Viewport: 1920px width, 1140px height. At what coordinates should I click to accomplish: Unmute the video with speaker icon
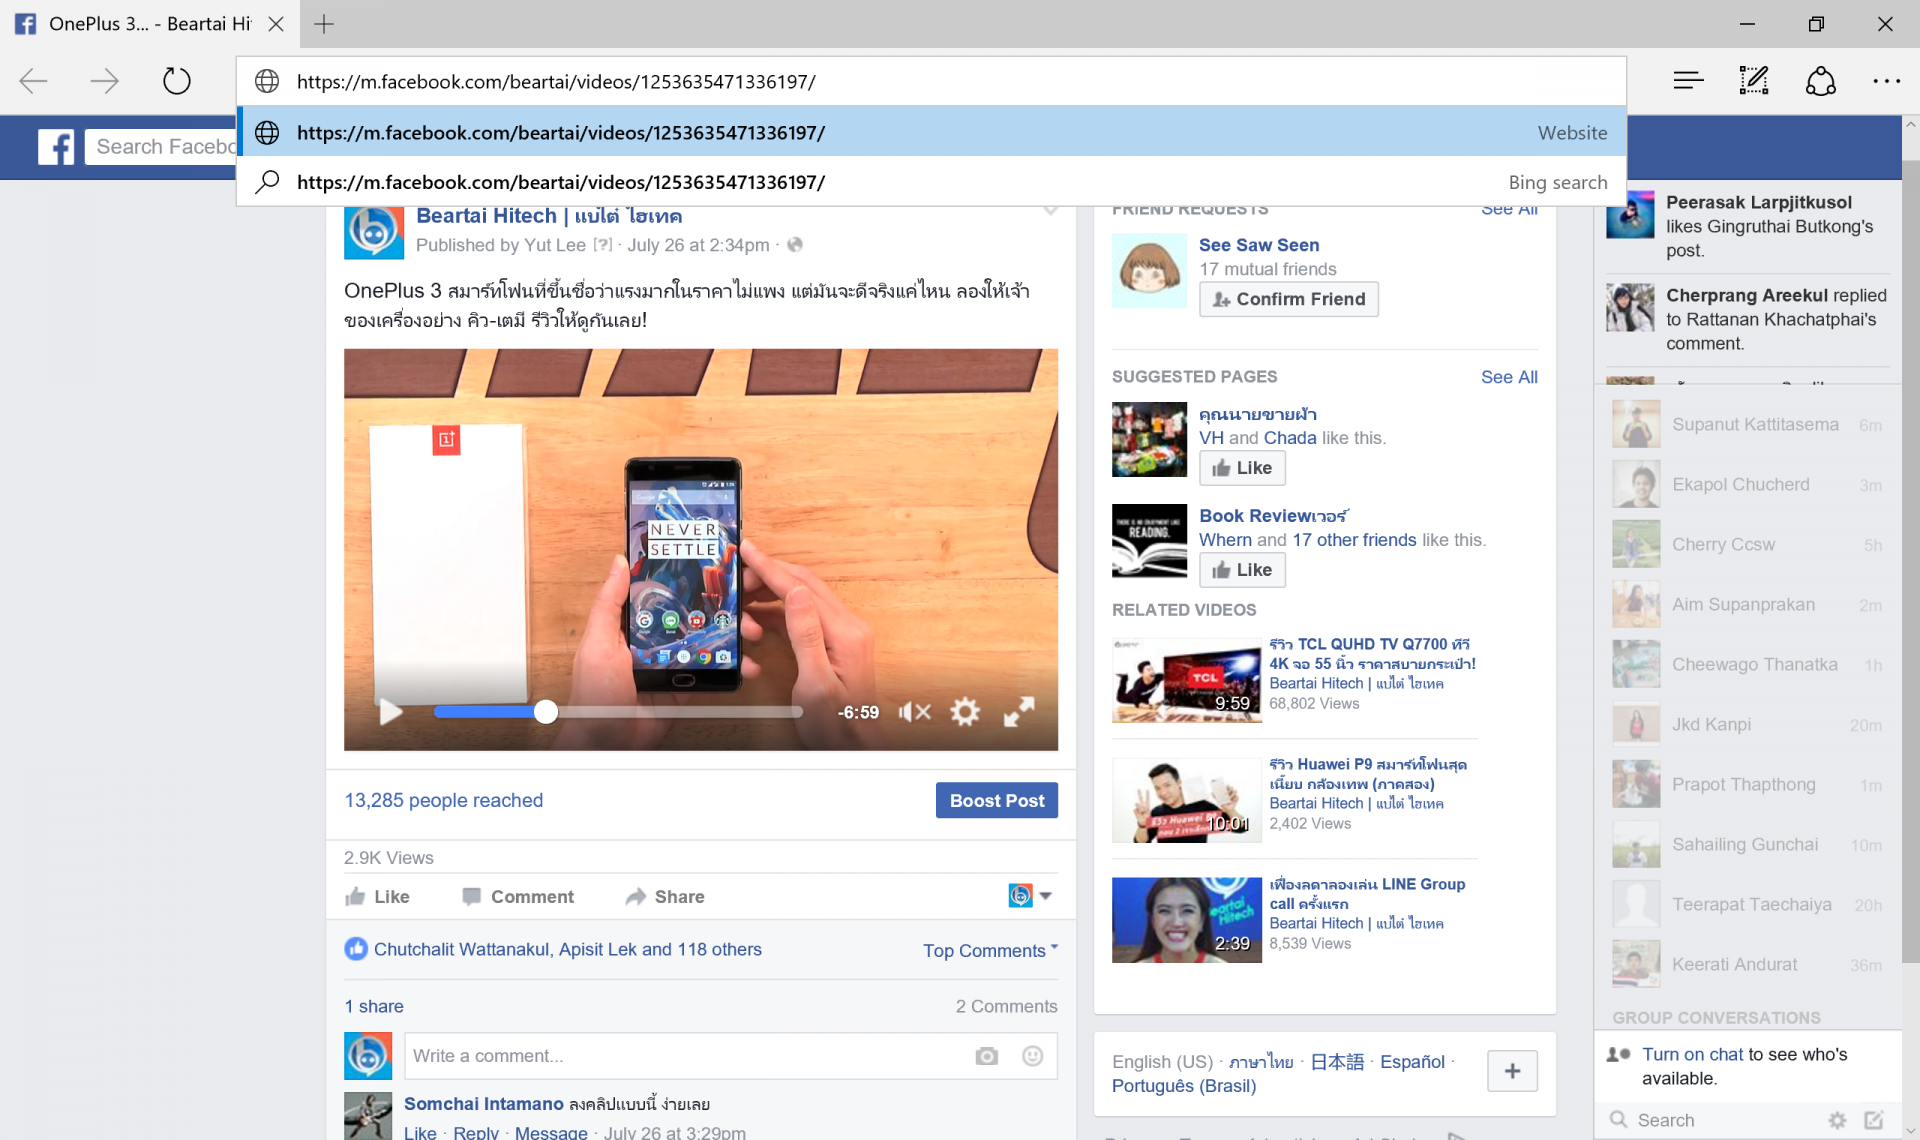coord(914,712)
